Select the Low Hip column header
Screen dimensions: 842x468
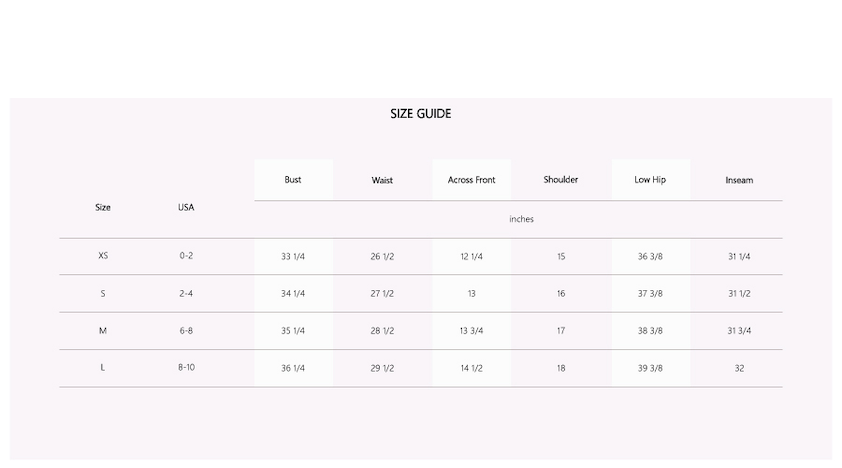[650, 180]
